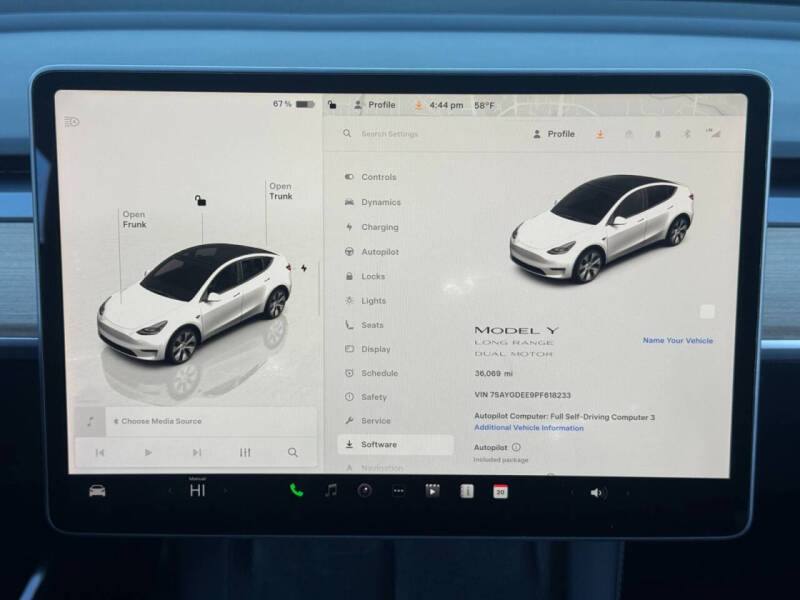
Task: Tap the calendar app showing 20
Action: pos(498,489)
